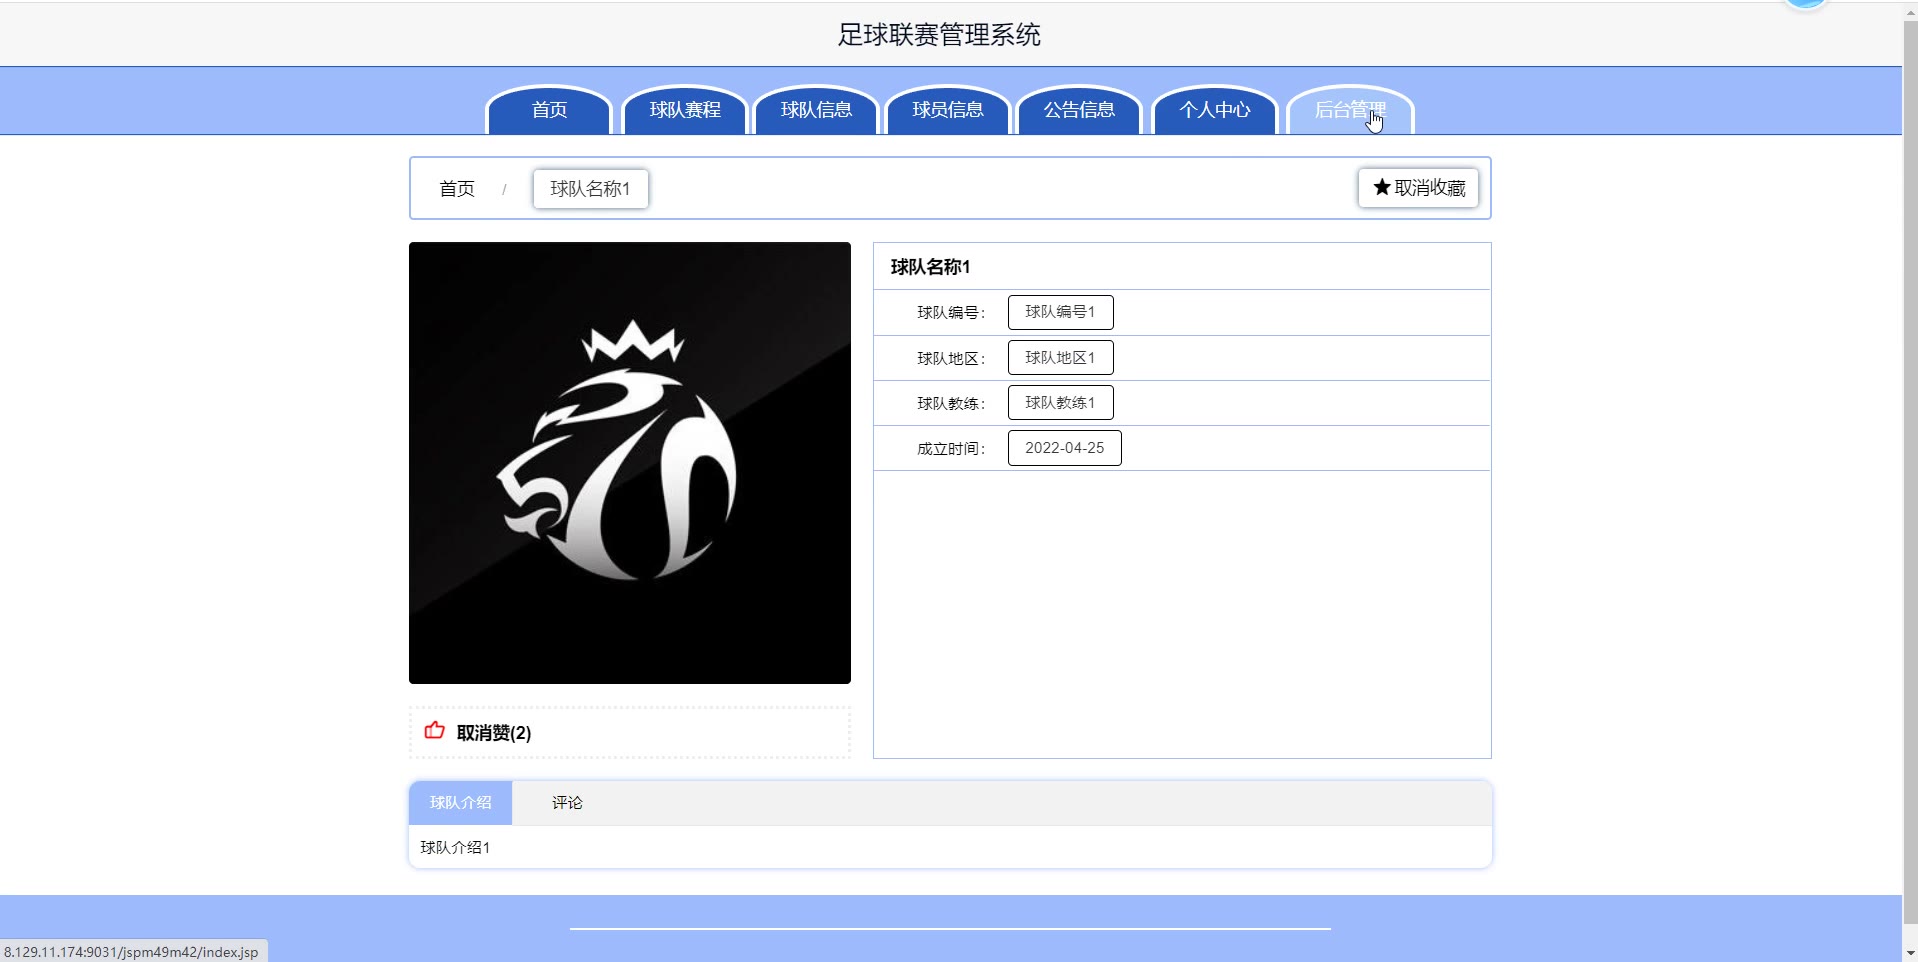Select the 球队介绍 tab
1918x962 pixels.
coord(461,803)
